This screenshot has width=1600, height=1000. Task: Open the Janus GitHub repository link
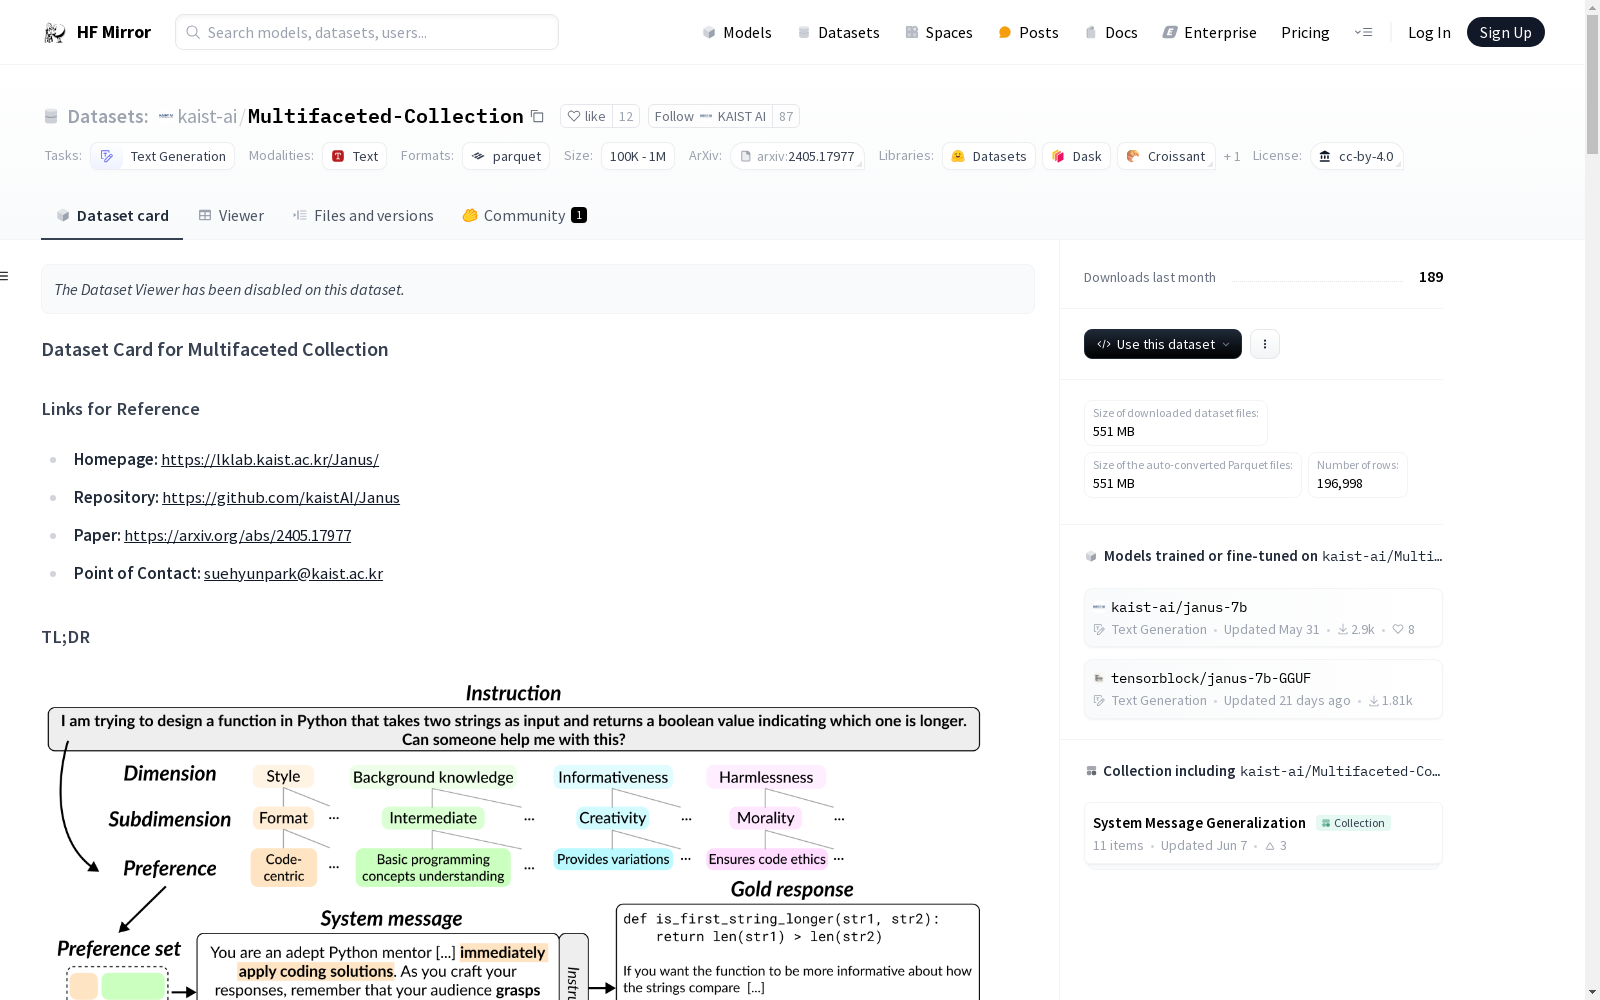click(x=281, y=498)
